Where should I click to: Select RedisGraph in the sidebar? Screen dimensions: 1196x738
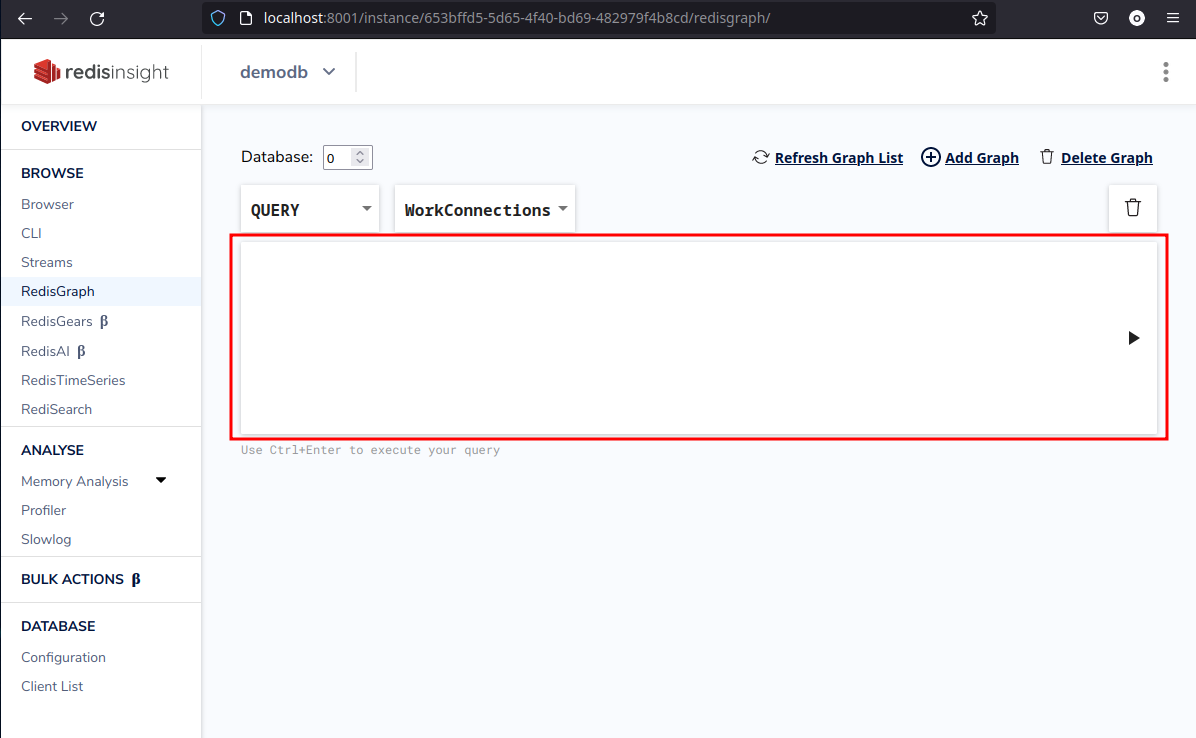click(58, 291)
